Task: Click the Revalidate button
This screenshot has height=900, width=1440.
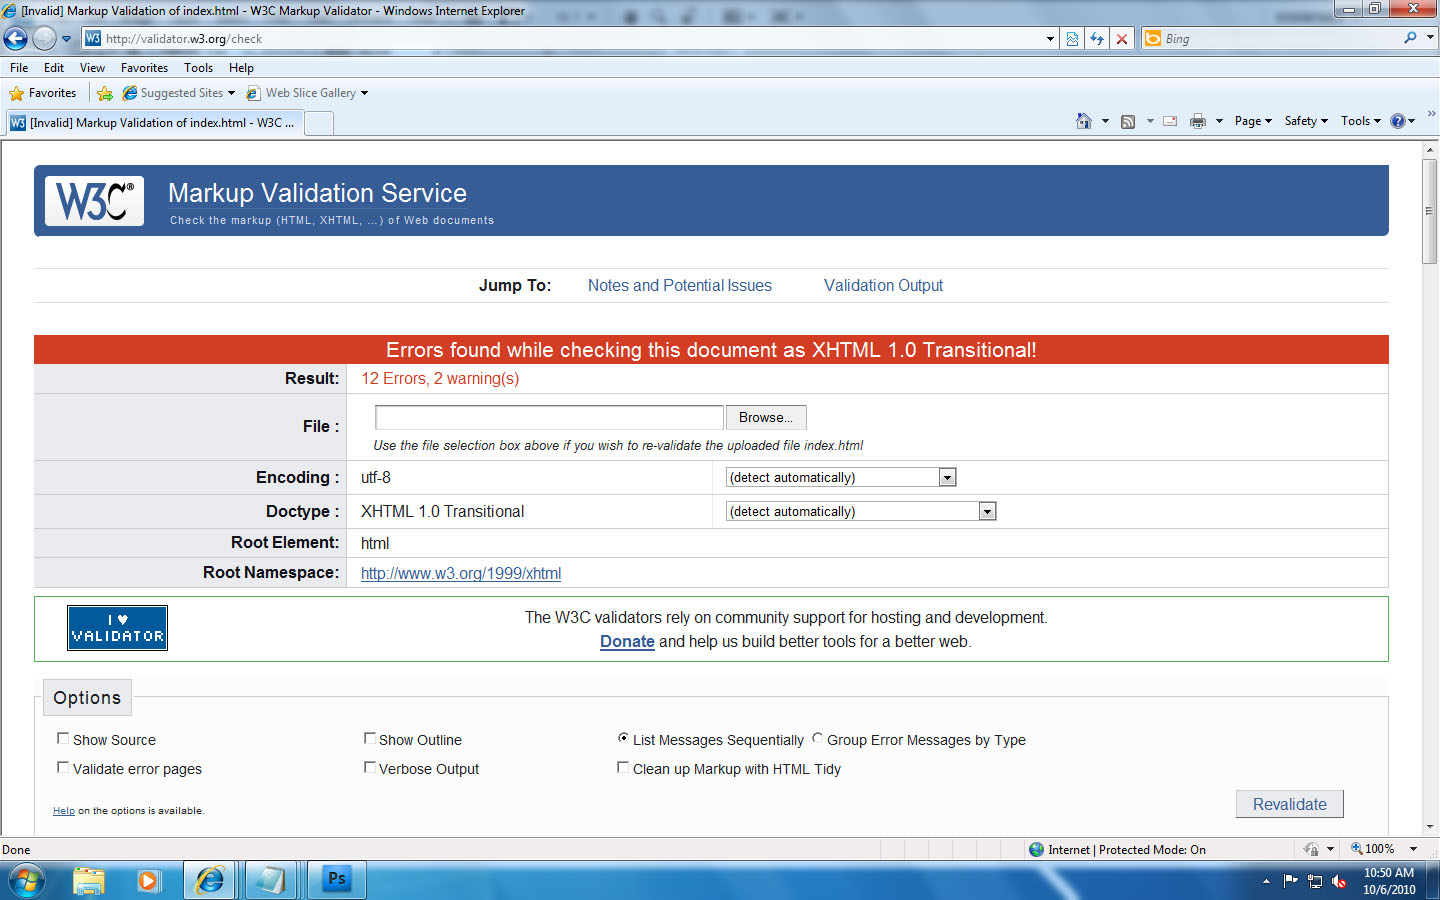Action: (x=1289, y=804)
